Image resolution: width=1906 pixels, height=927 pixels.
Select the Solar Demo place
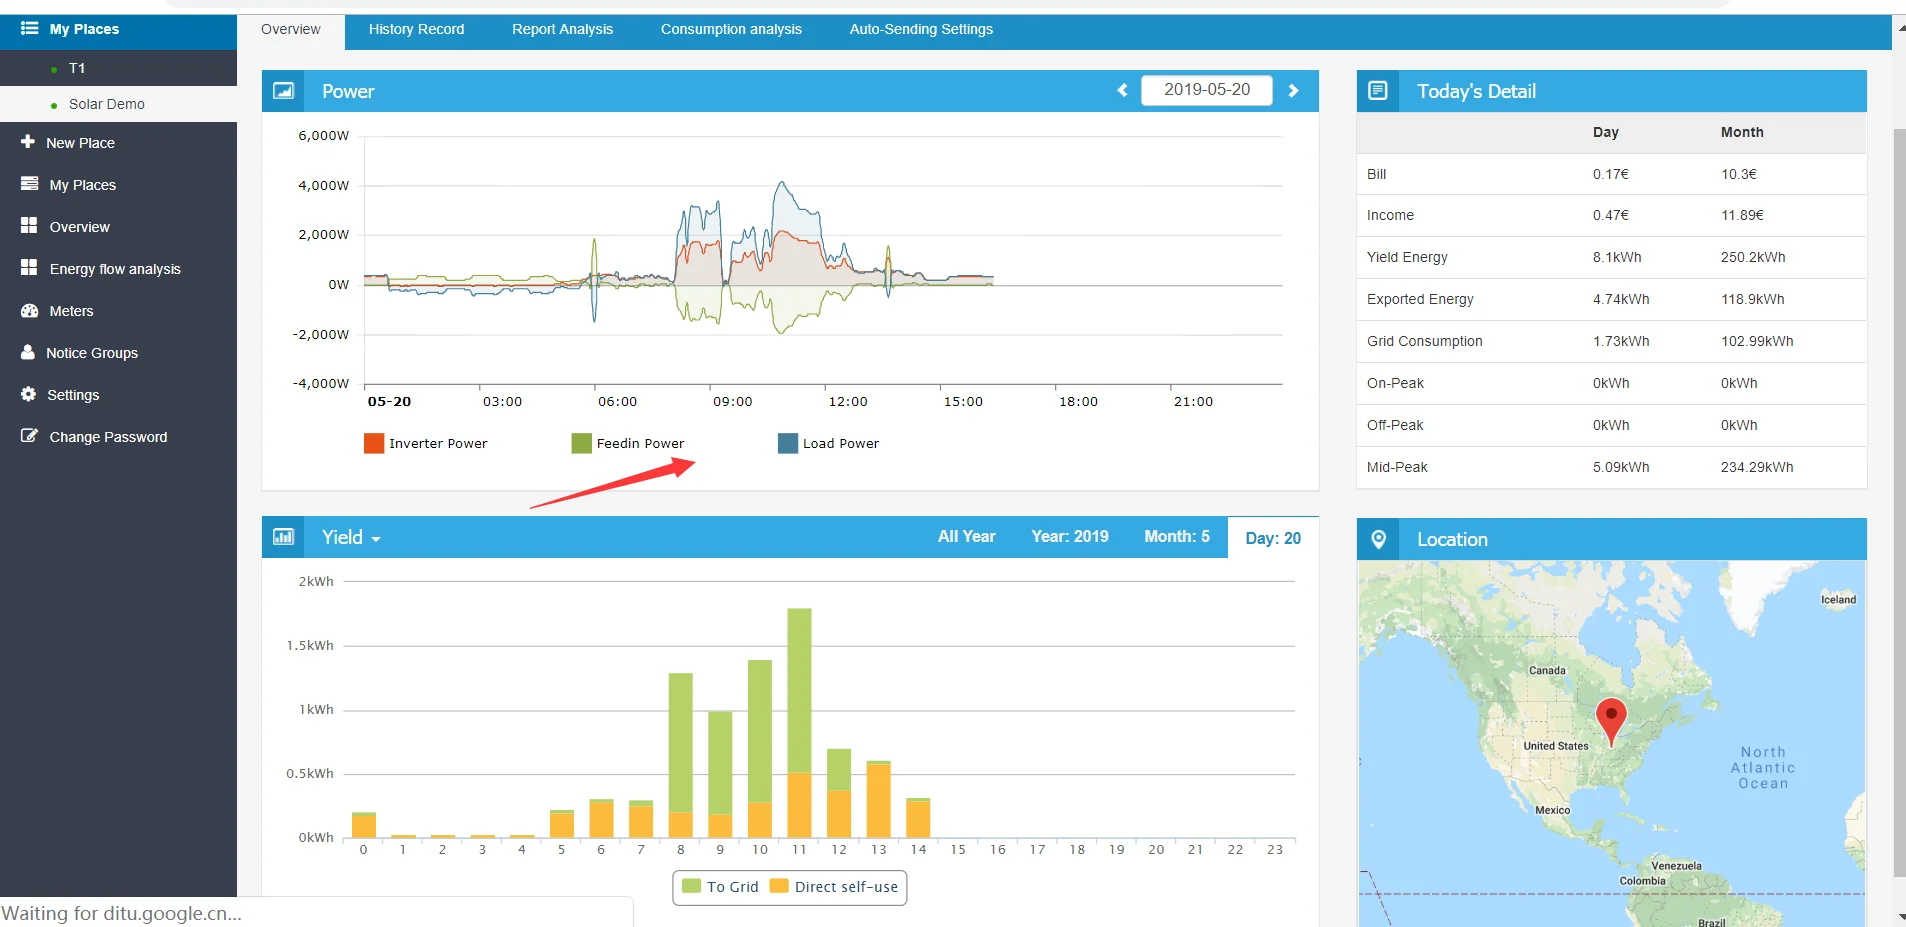coord(106,104)
